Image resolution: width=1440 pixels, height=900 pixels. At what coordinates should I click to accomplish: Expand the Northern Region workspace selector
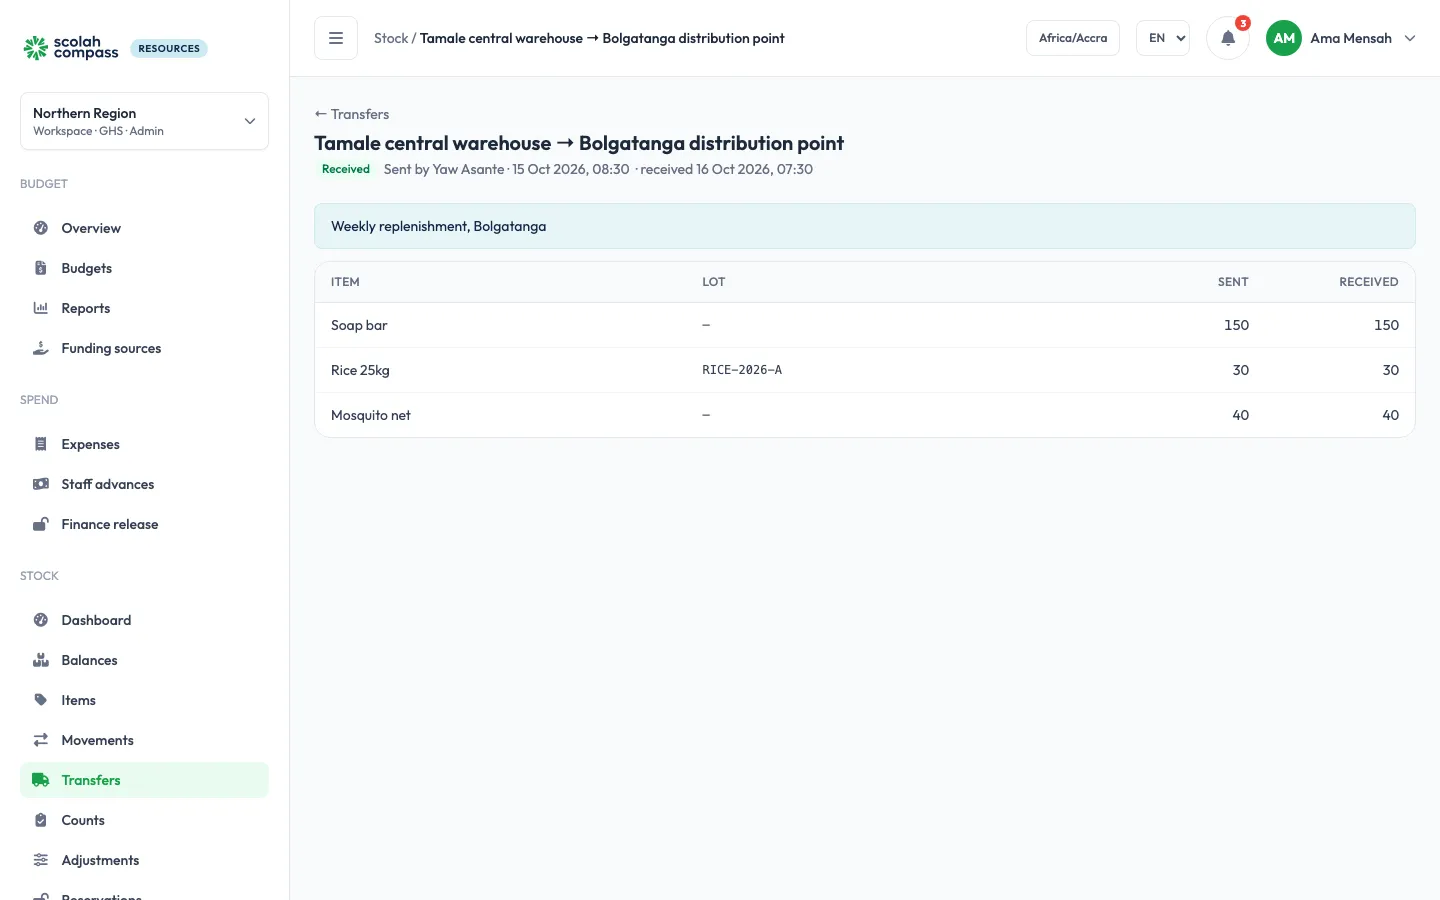[144, 121]
